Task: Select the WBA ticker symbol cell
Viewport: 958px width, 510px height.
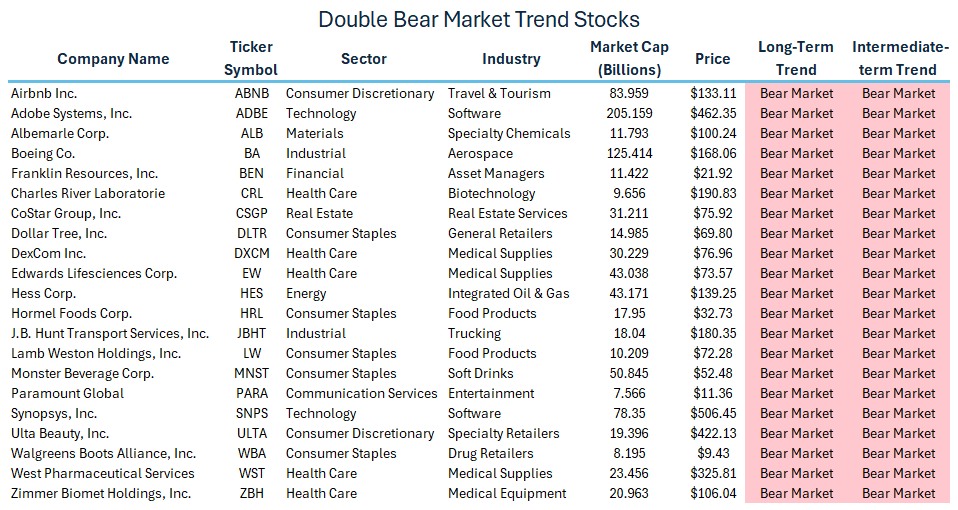Action: 251,453
